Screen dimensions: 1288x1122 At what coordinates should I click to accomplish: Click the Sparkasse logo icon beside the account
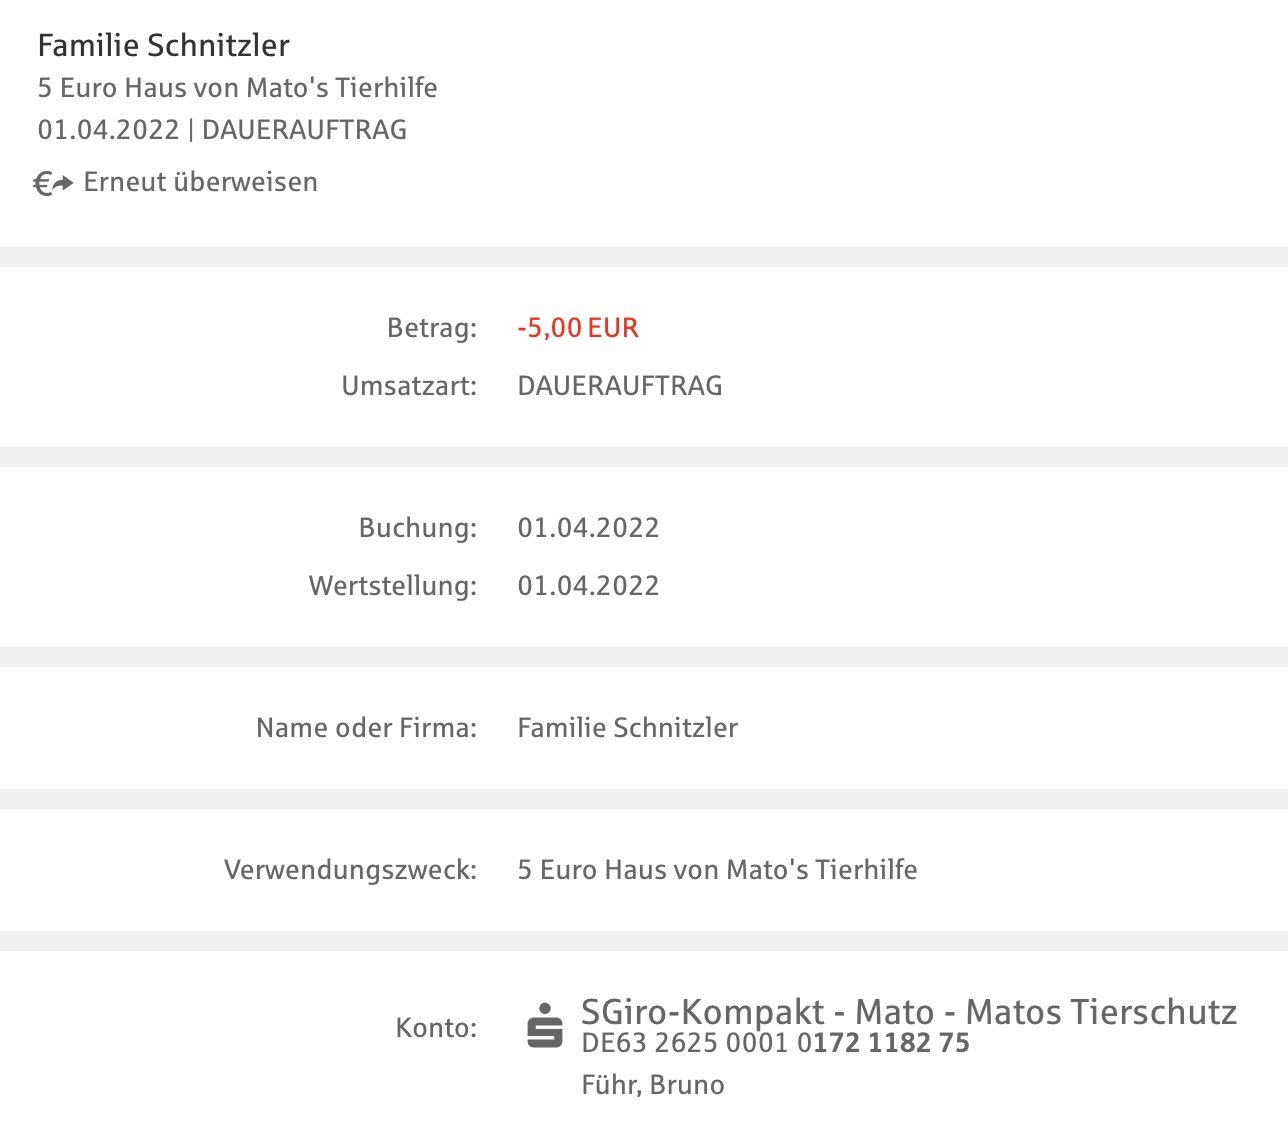[x=545, y=1026]
